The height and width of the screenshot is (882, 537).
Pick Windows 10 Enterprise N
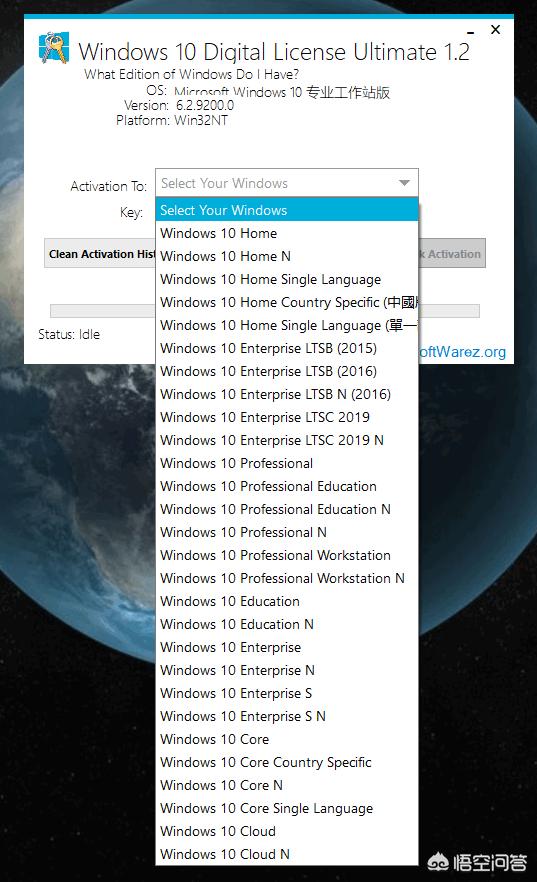pyautogui.click(x=287, y=670)
